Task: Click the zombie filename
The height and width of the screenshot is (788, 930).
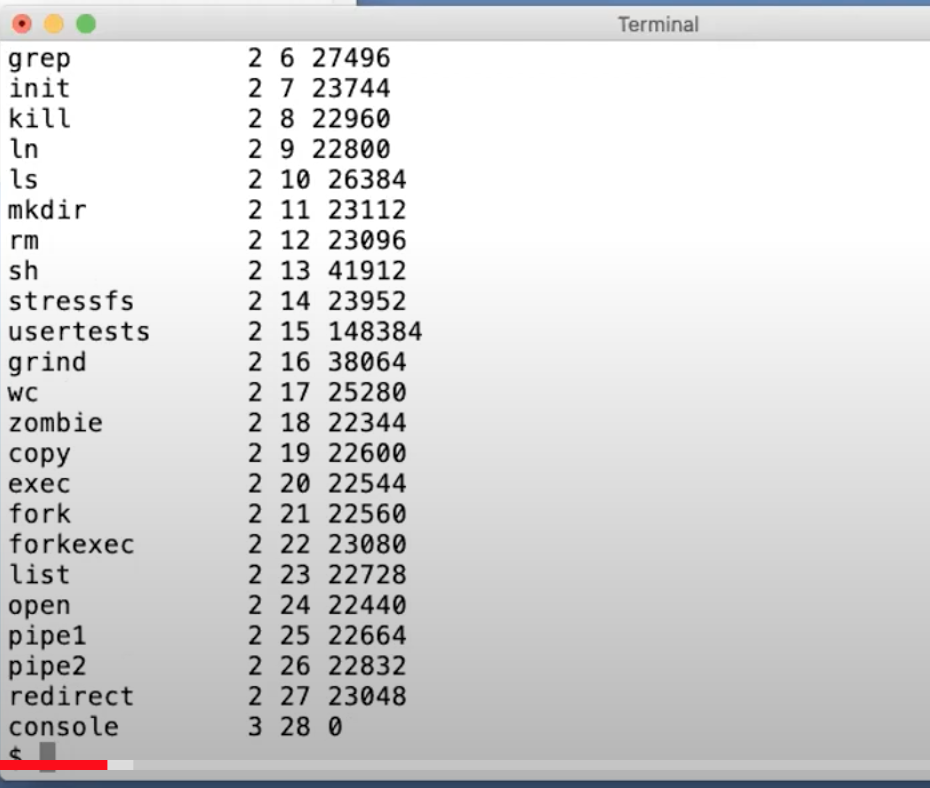Action: click(55, 423)
